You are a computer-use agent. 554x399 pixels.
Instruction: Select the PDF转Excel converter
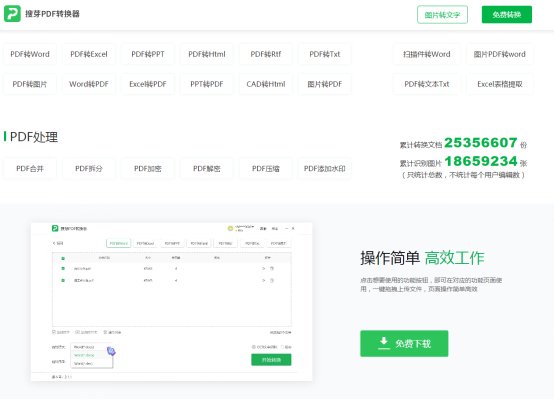tap(89, 54)
